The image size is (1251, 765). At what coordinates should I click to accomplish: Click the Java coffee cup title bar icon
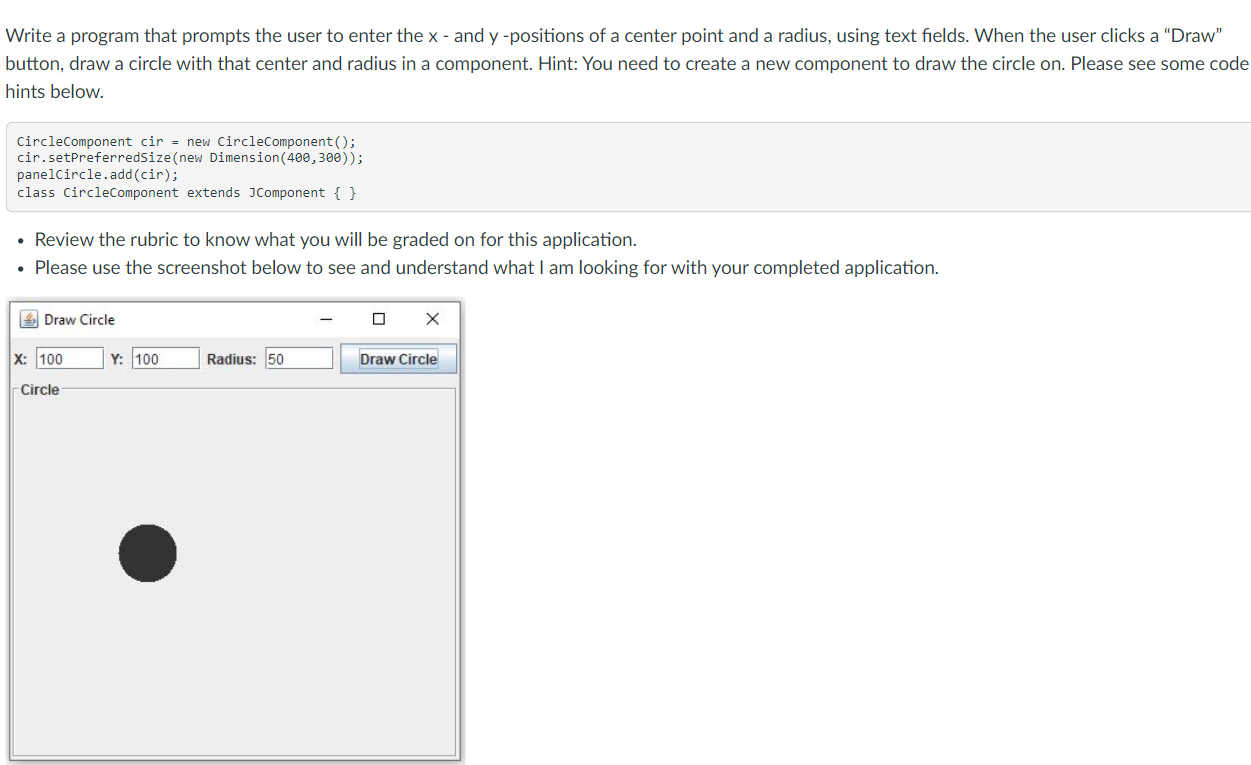(27, 319)
